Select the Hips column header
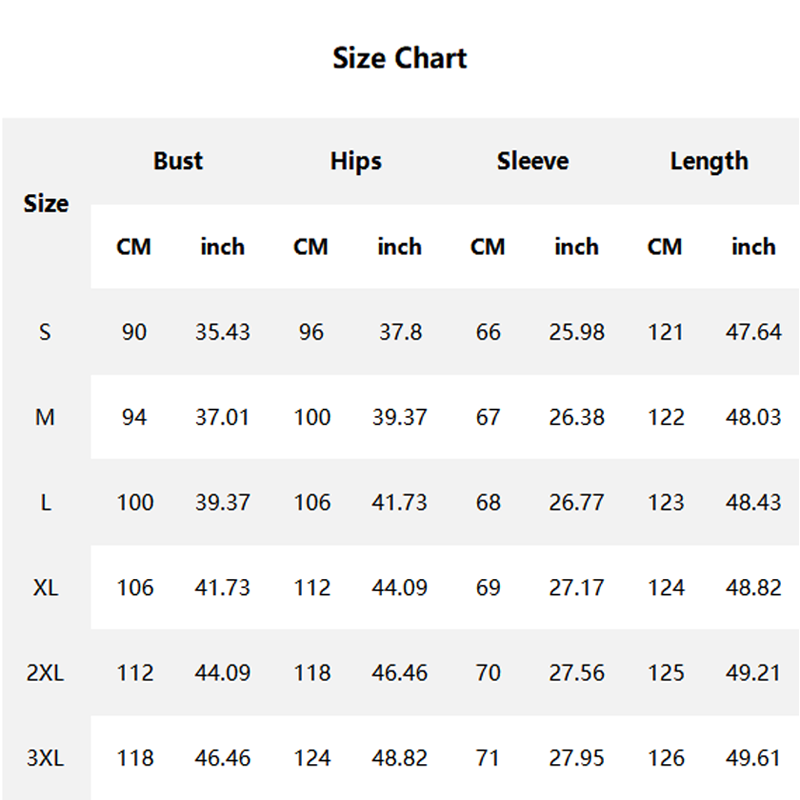This screenshot has width=800, height=800. tap(356, 161)
